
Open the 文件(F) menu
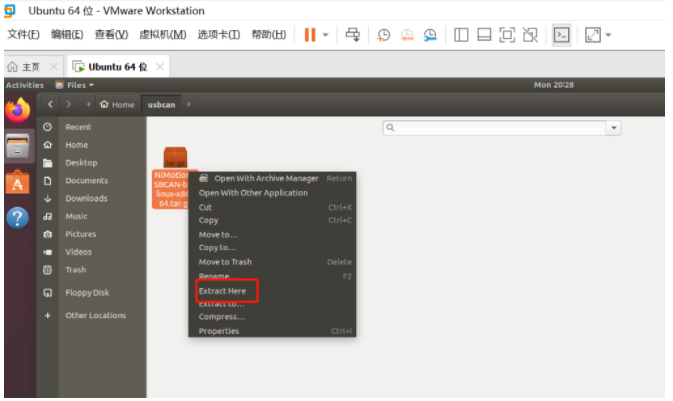coord(24,34)
